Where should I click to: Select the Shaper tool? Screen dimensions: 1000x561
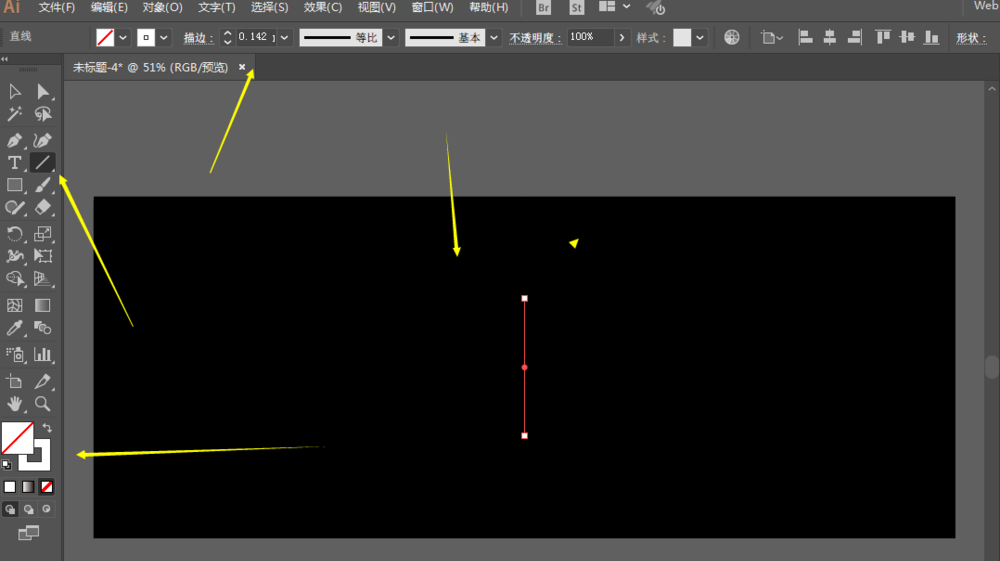coord(15,208)
